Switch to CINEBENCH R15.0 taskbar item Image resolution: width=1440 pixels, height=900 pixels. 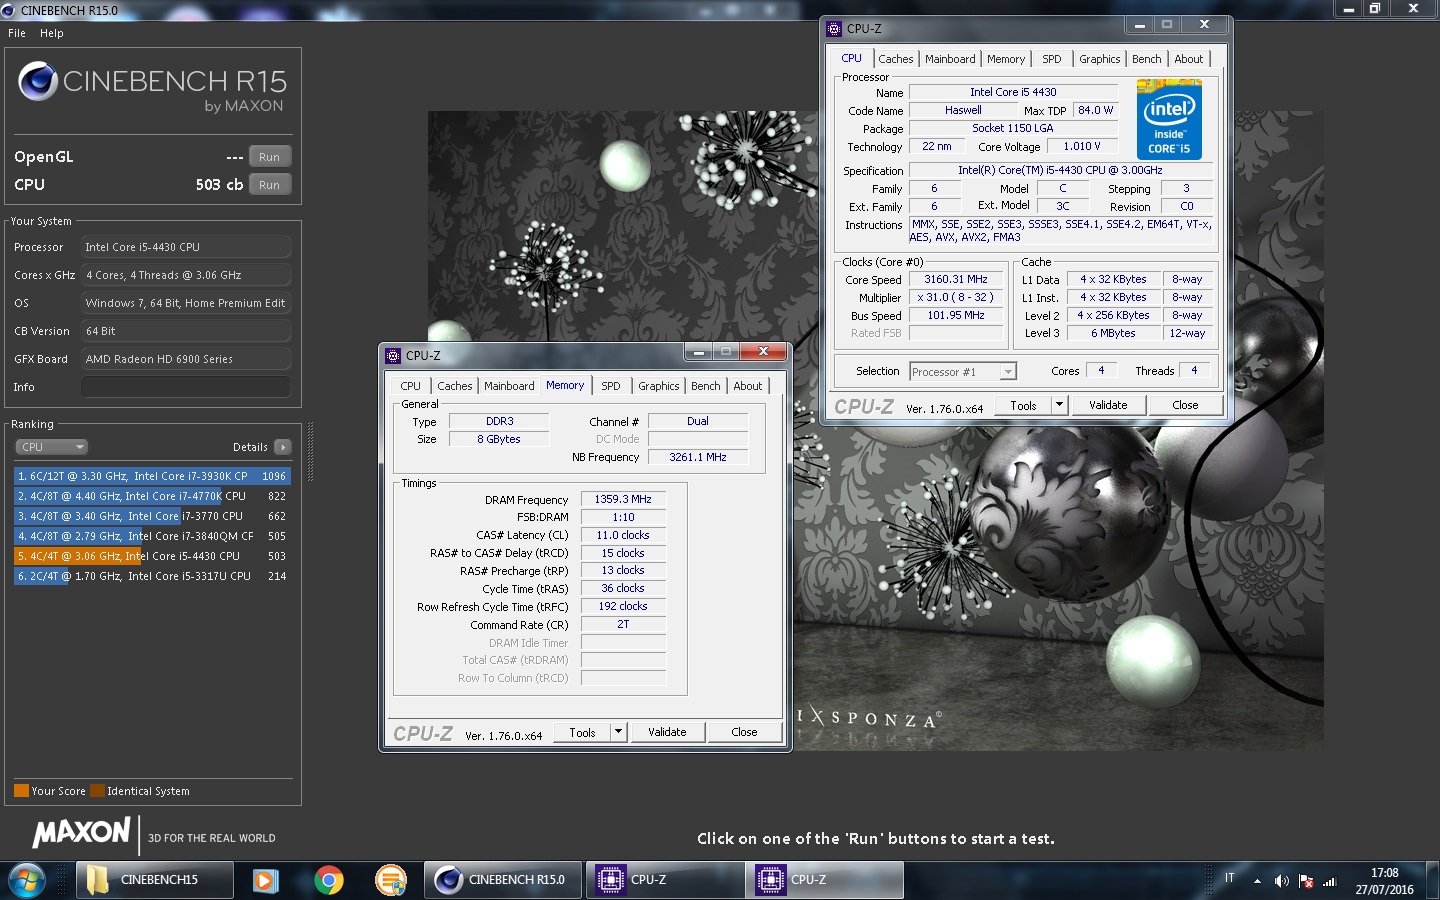point(503,880)
